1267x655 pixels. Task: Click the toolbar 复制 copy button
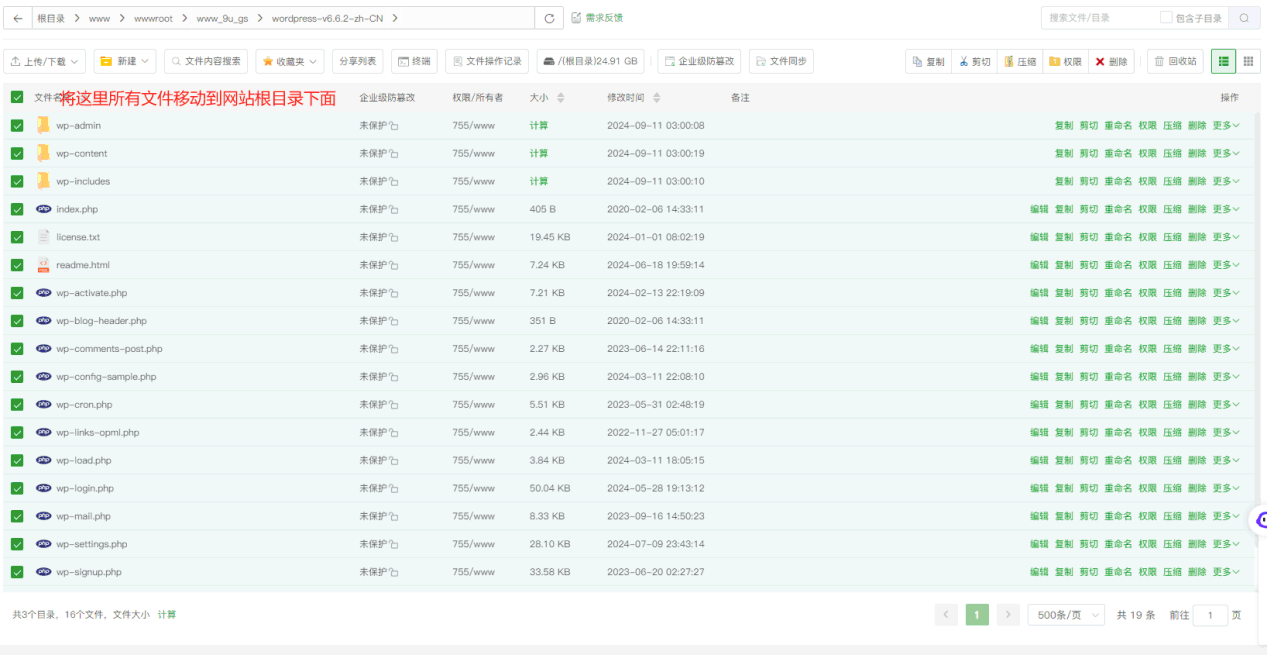coord(928,61)
